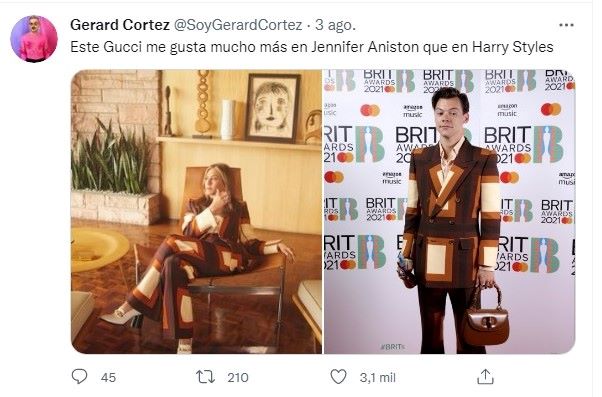Like the tweet with the heart icon
This screenshot has width=602, height=397.
(338, 377)
